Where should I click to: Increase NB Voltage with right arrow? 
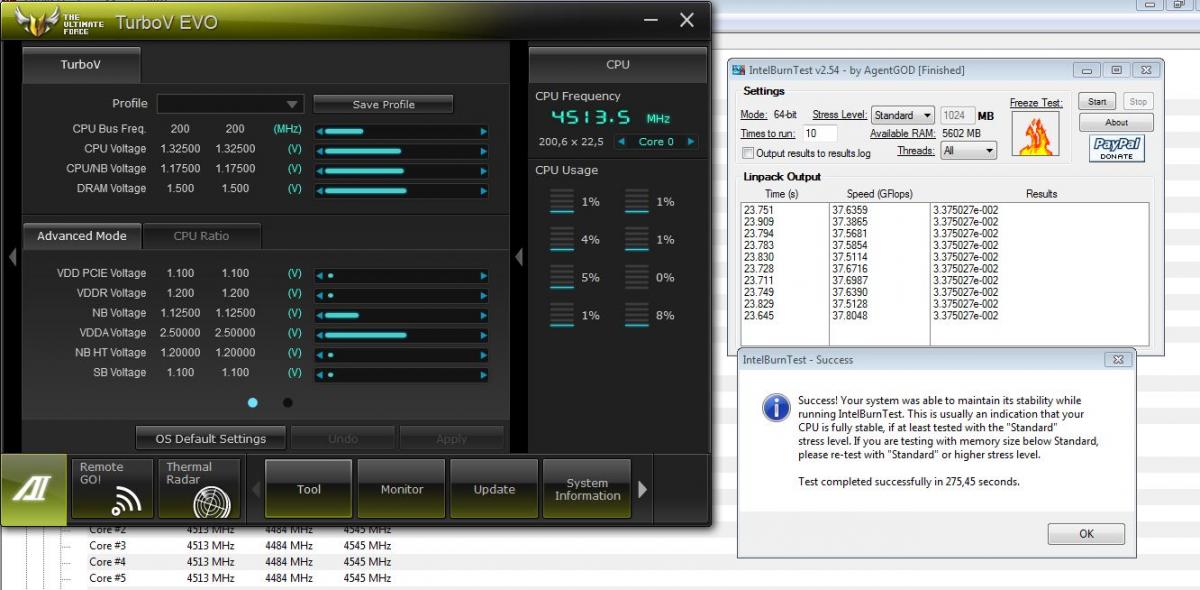(484, 315)
